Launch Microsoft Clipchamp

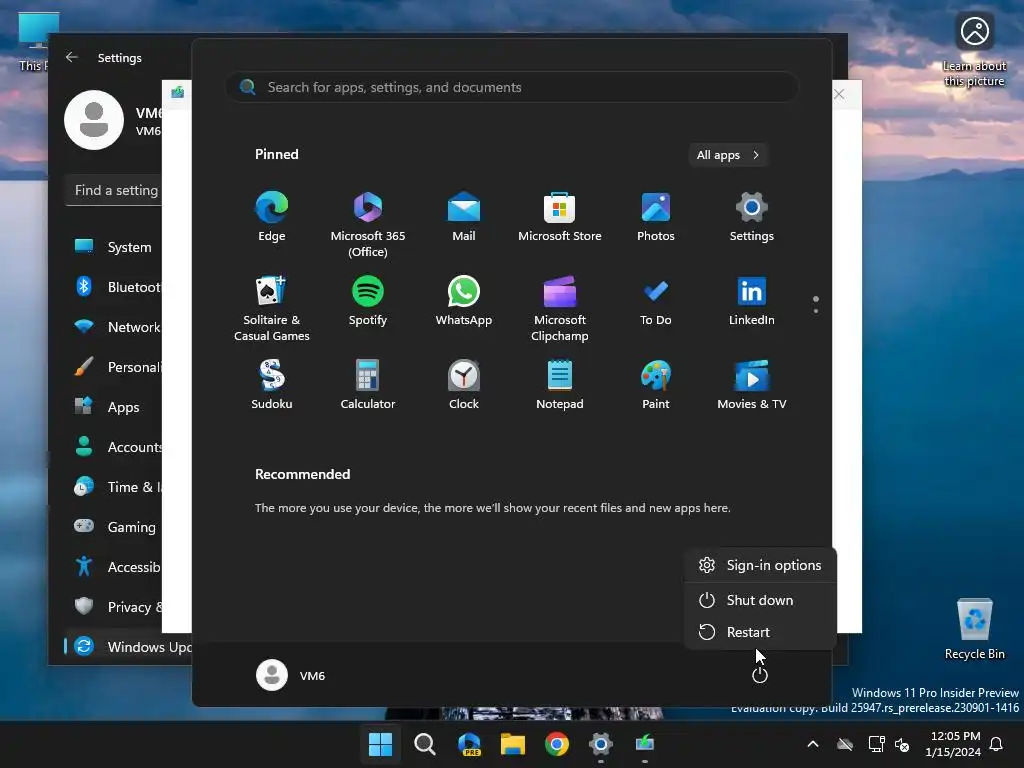(560, 308)
